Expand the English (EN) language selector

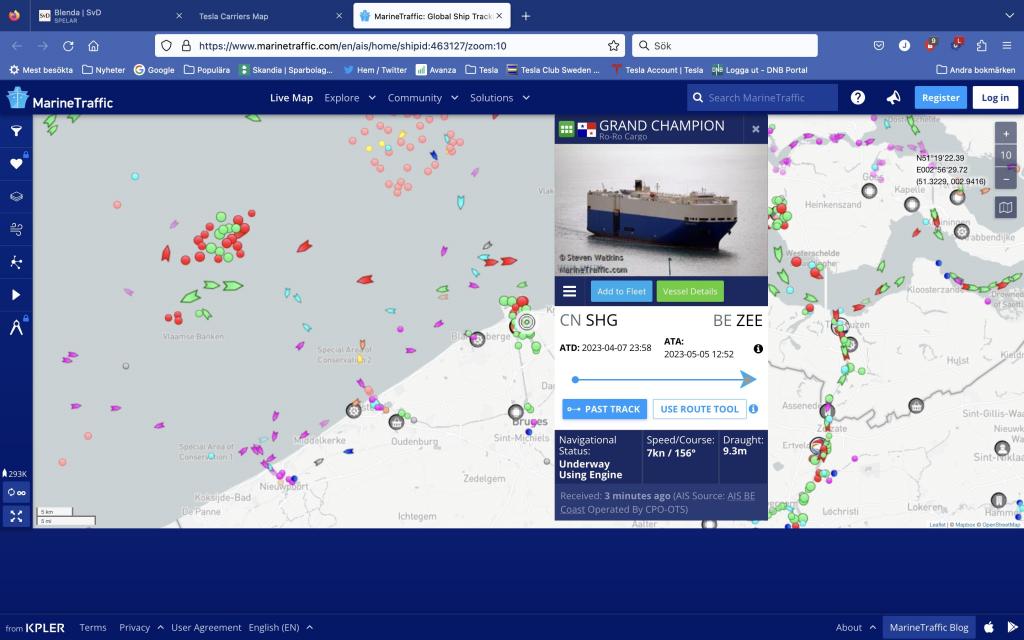pos(280,628)
